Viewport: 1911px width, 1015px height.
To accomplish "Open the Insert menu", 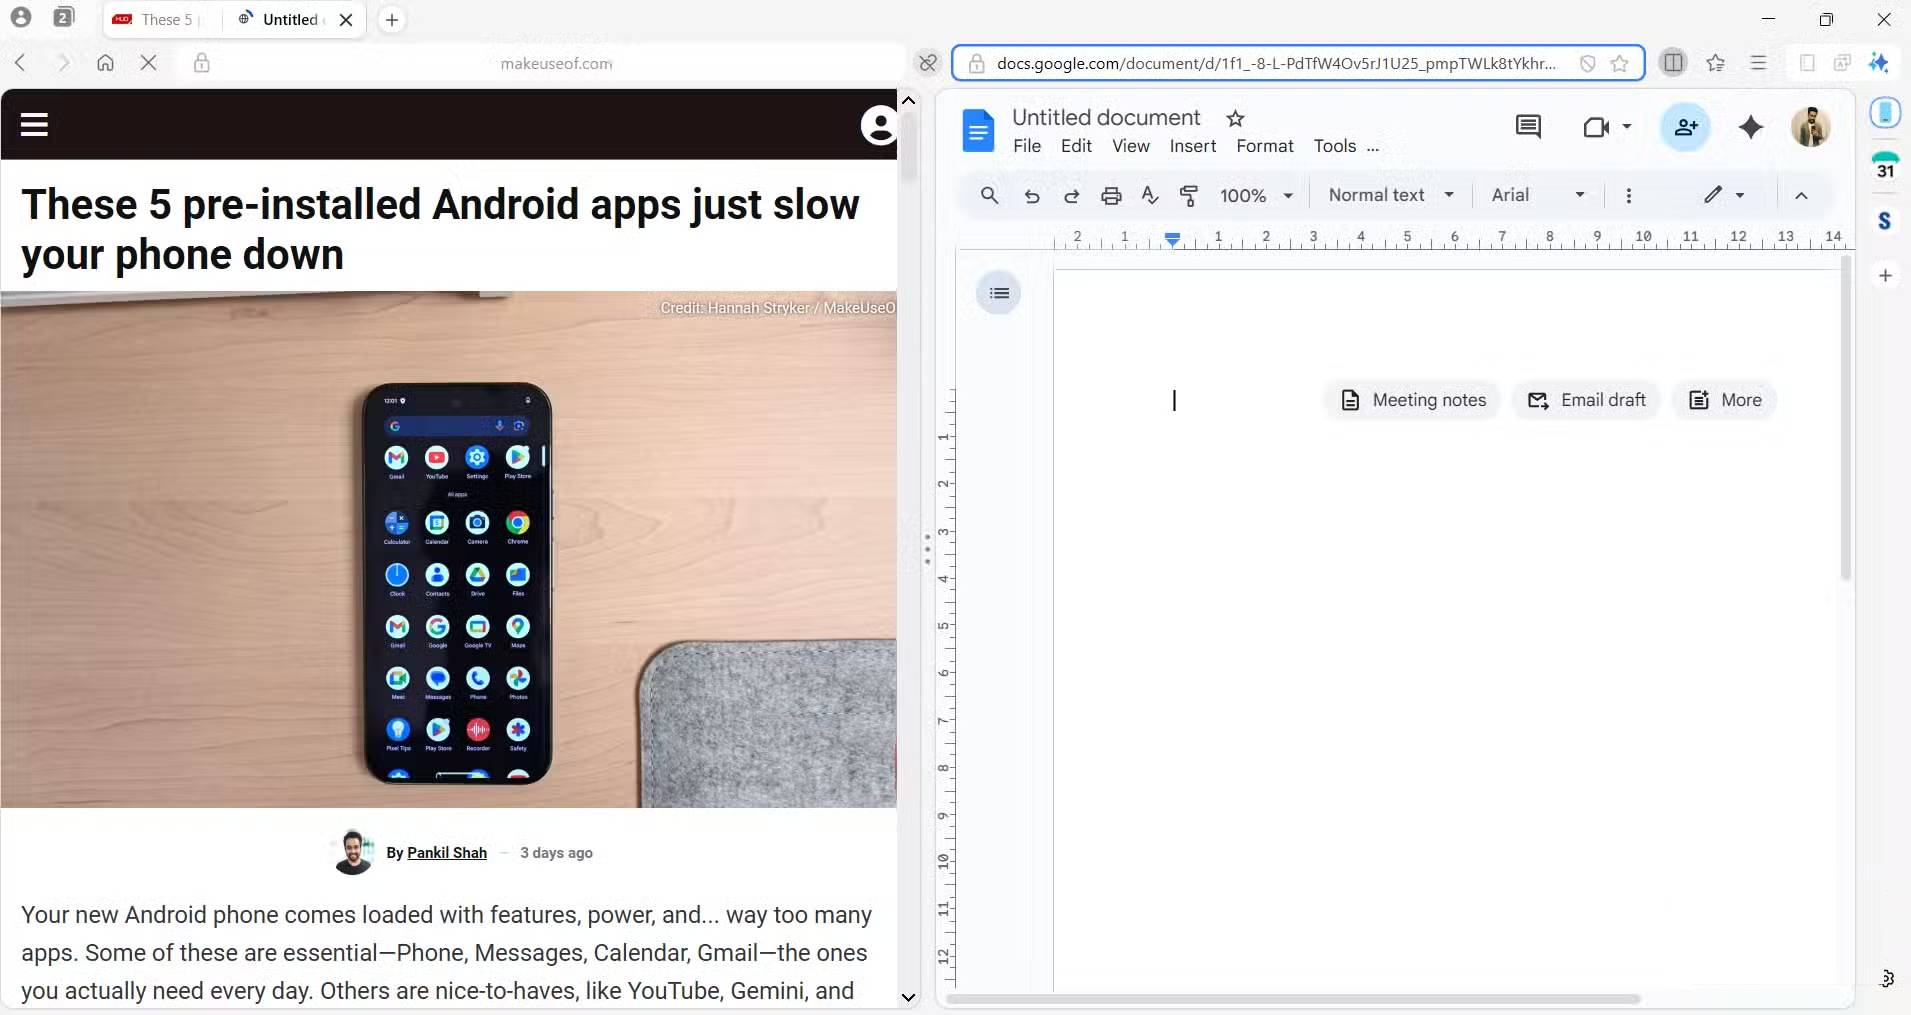I will (x=1192, y=146).
